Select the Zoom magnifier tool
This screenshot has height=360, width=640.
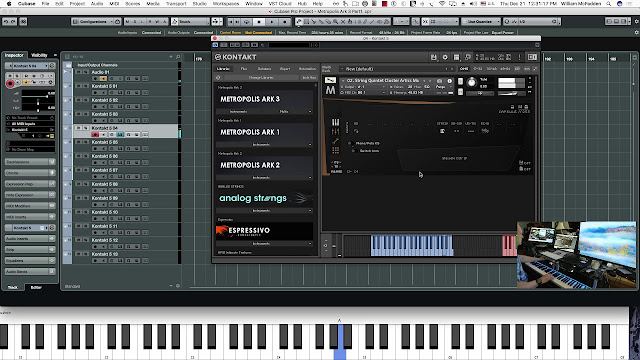click(336, 22)
